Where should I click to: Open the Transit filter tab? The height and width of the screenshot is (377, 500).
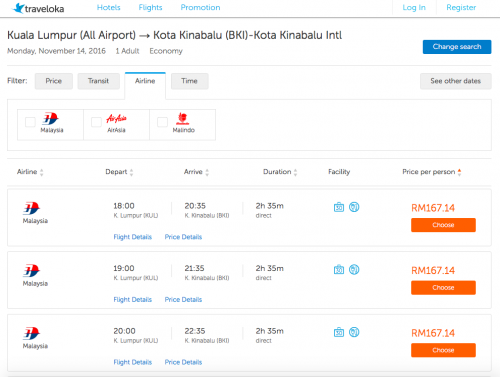[x=98, y=81]
